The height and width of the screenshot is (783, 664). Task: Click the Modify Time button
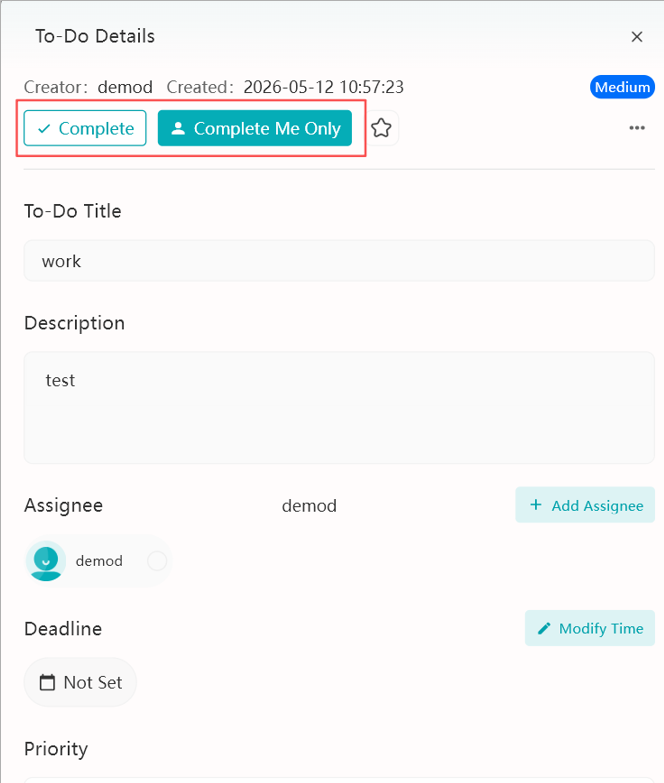coord(590,628)
